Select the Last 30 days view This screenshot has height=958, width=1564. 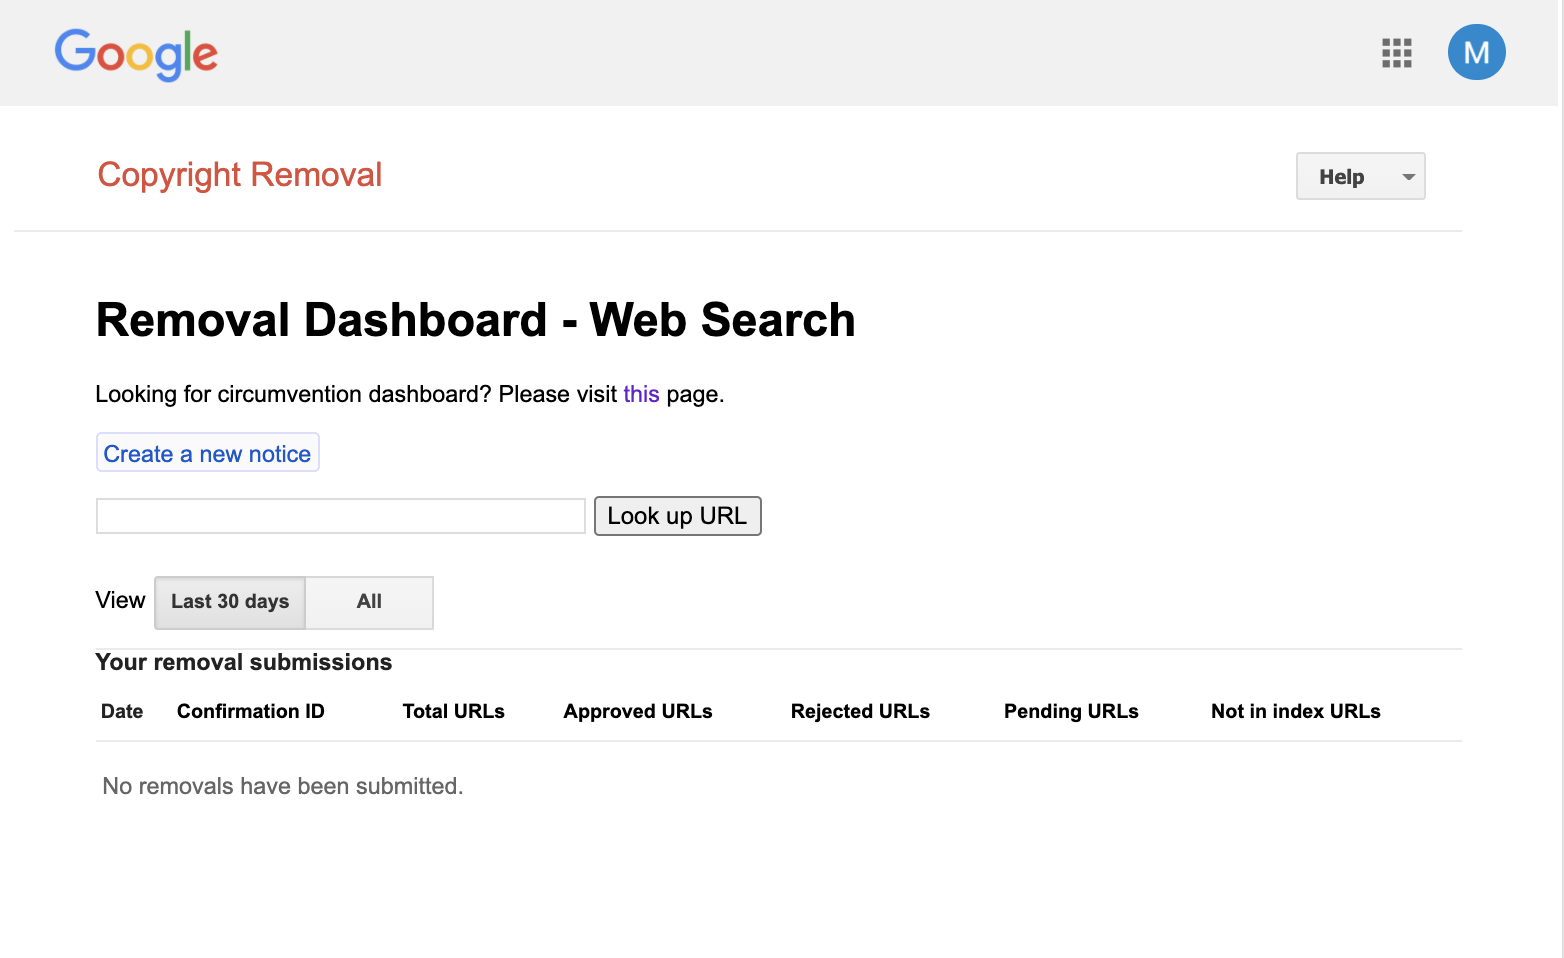tap(230, 602)
